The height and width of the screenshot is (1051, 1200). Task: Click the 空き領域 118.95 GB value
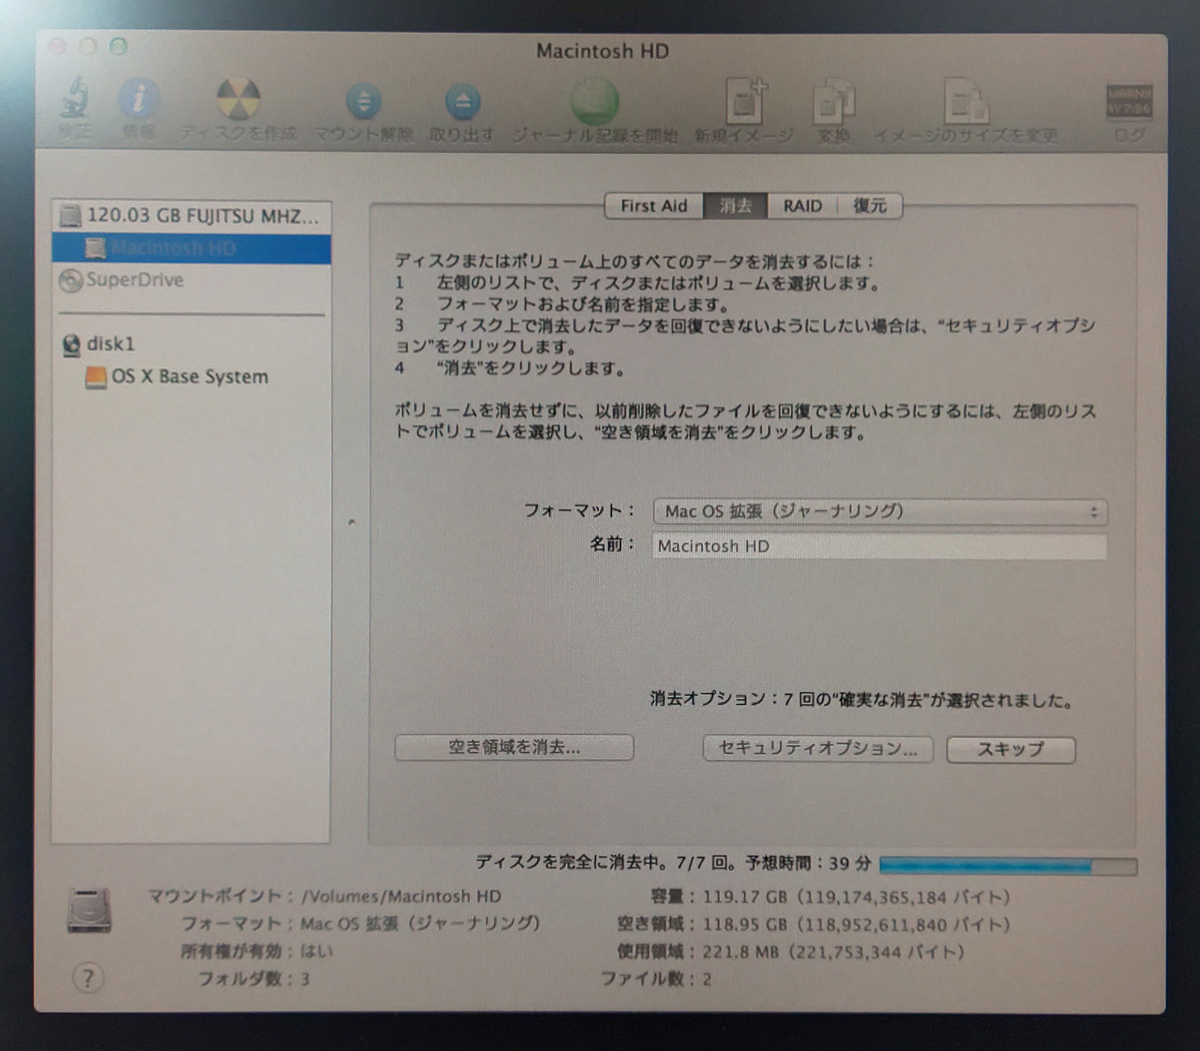pos(857,925)
